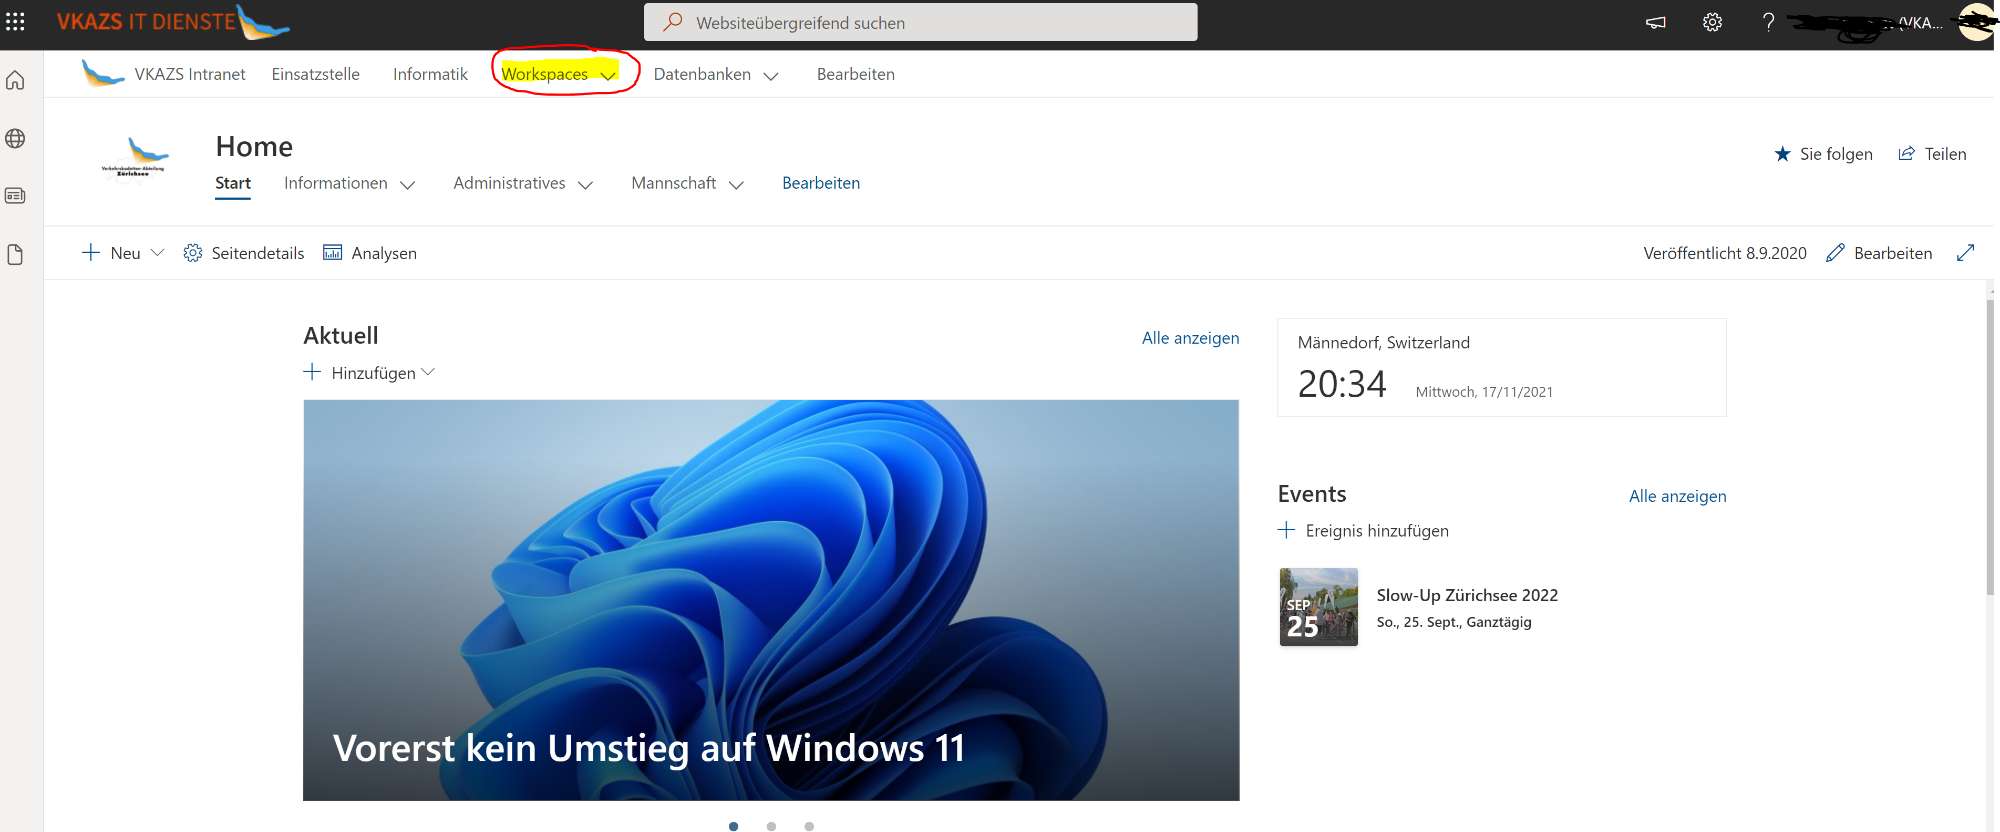The height and width of the screenshot is (832, 2000).
Task: Open the Hinzufügen dropdown under Aktuell
Action: point(369,373)
